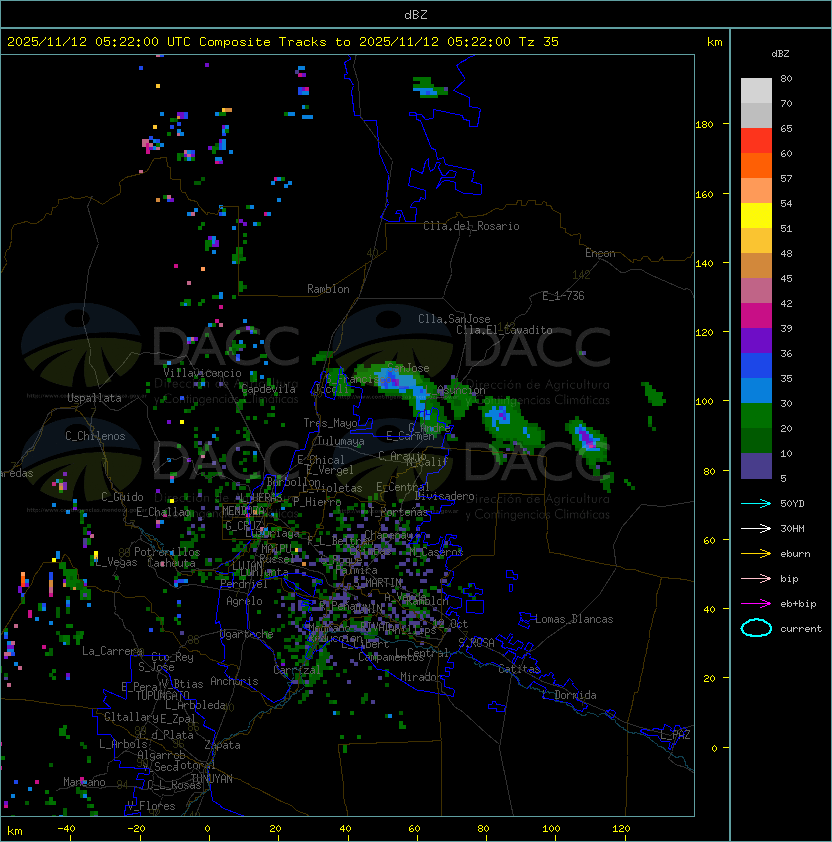The height and width of the screenshot is (842, 832).
Task: Click the 'dBZ' title at the top
Action: pos(416,14)
